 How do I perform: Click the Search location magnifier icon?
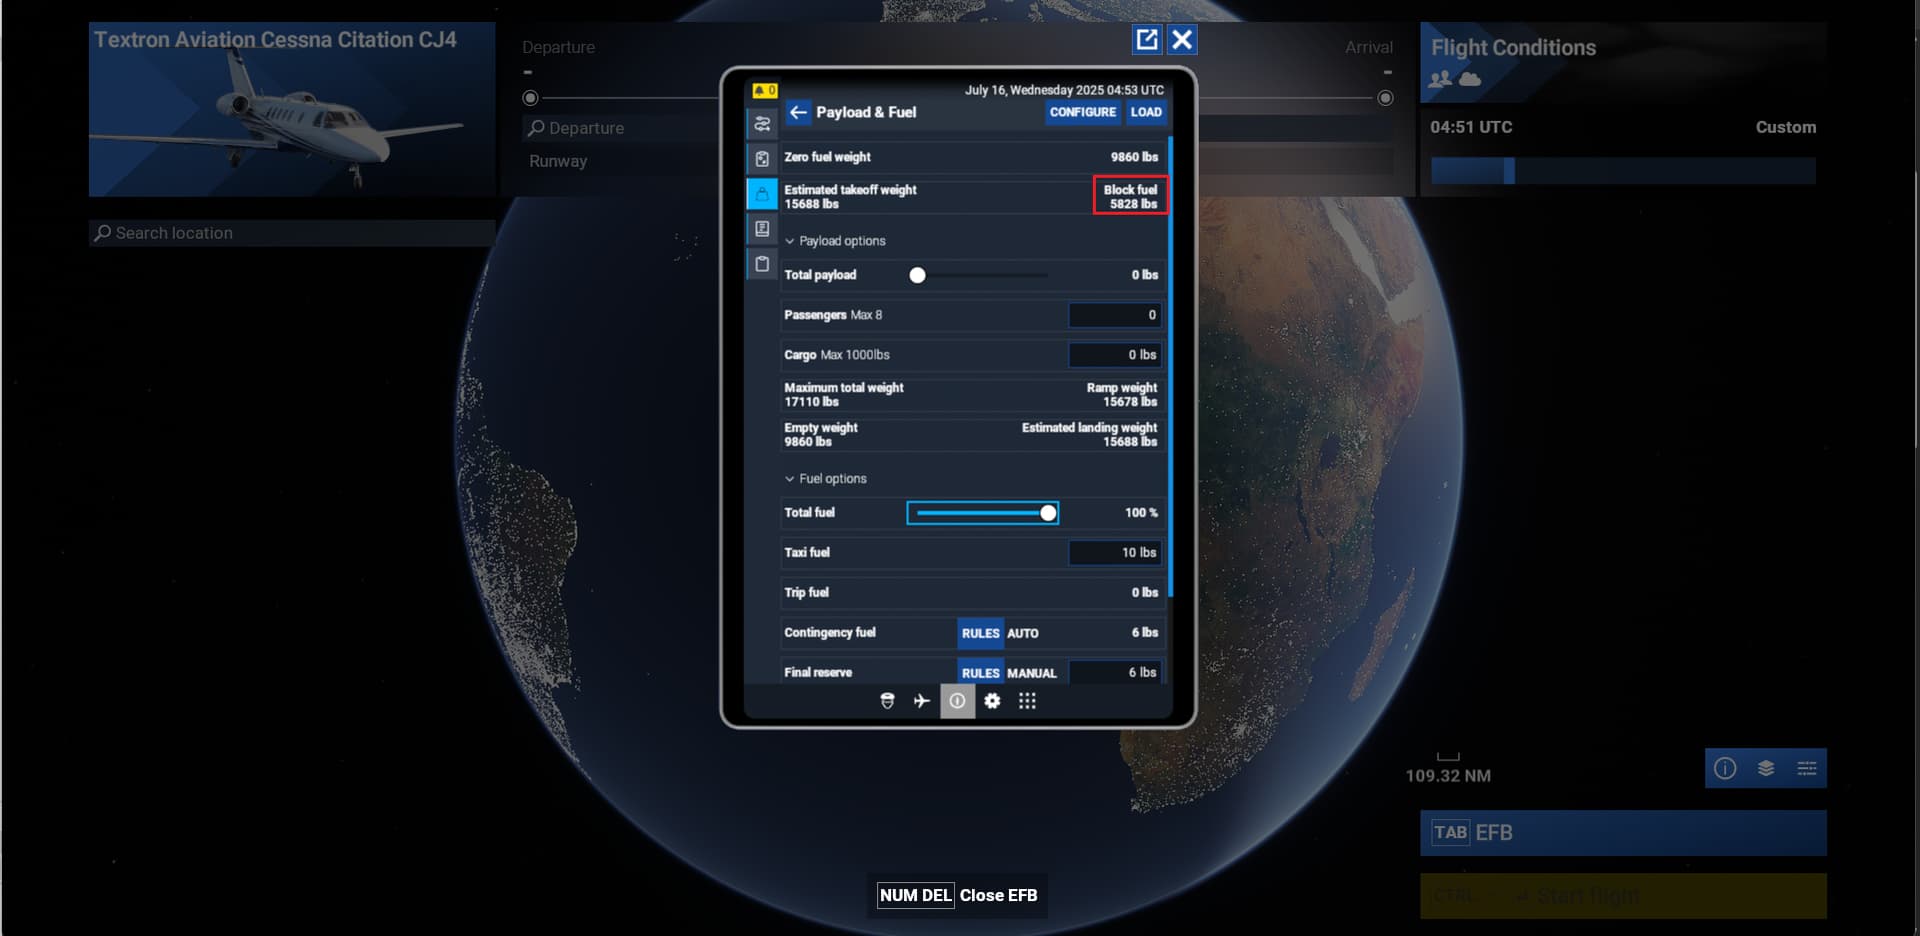point(102,233)
